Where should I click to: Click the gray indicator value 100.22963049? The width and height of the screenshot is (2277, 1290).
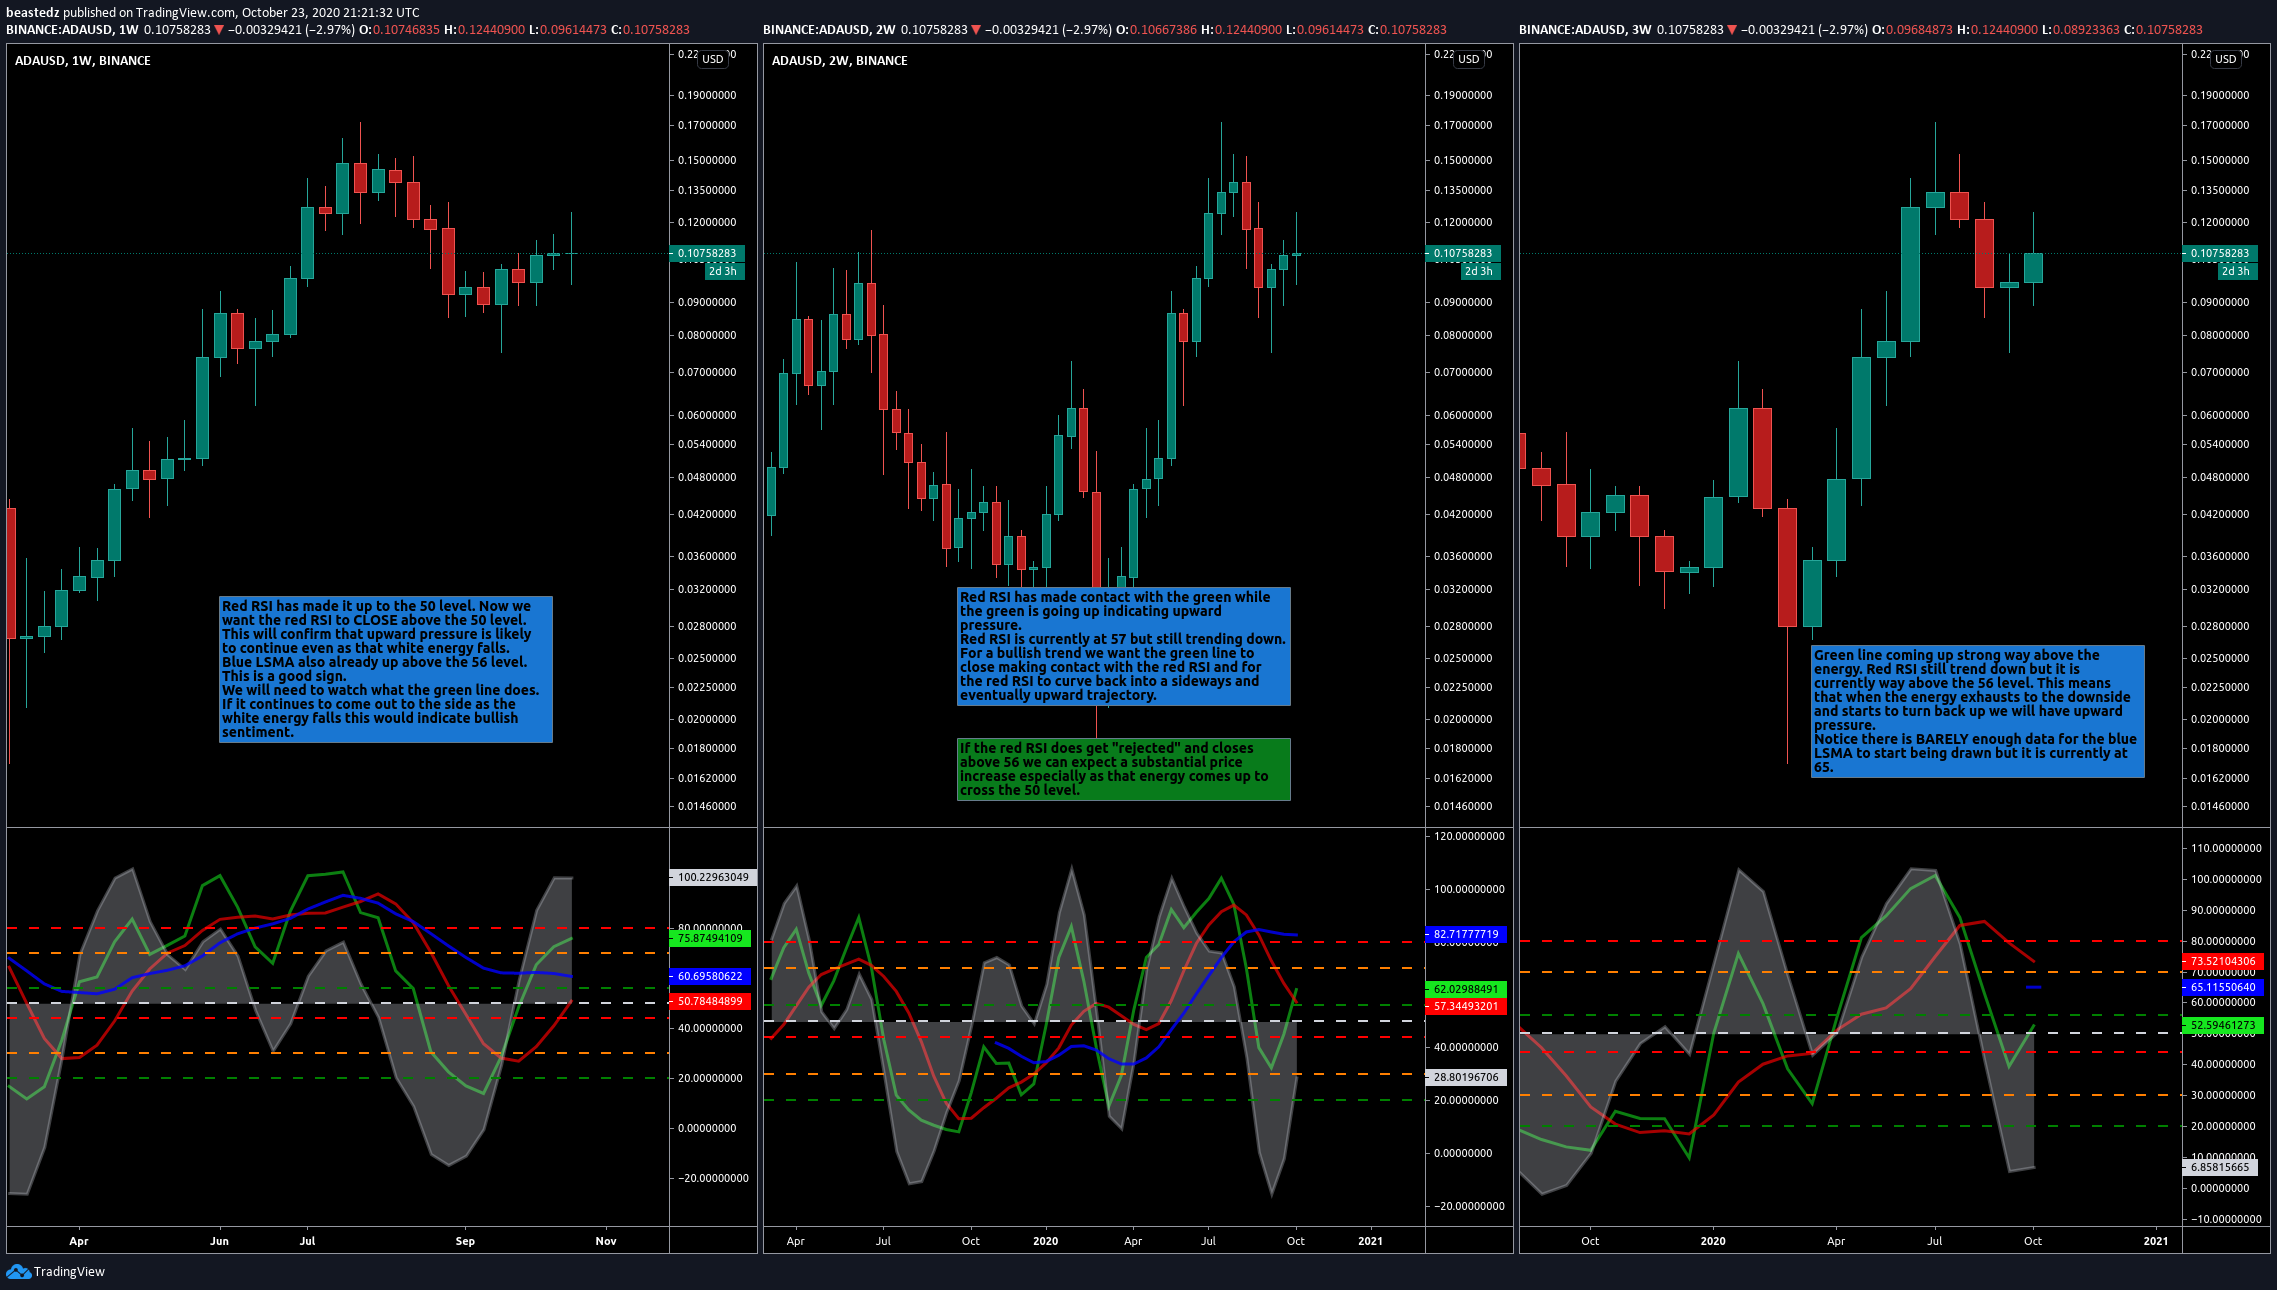pos(713,877)
